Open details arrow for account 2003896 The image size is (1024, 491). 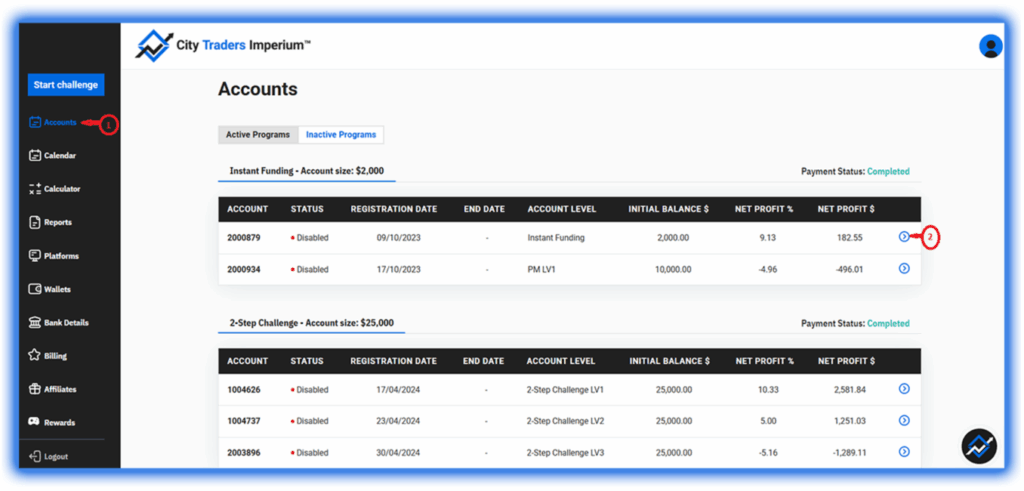[904, 451]
